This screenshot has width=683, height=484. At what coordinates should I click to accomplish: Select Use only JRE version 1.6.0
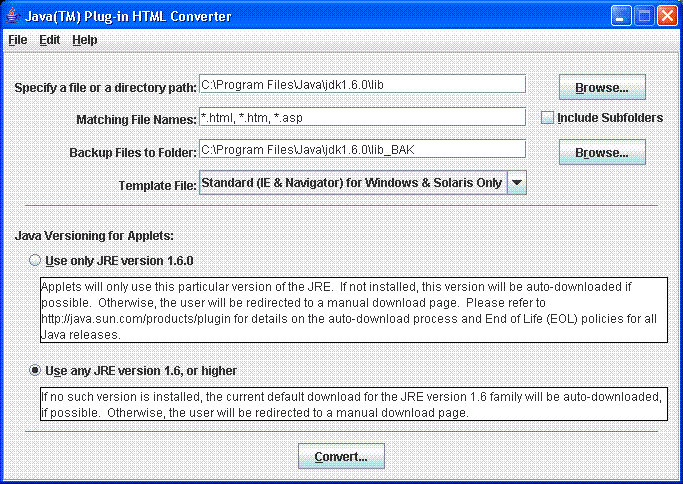[x=36, y=260]
